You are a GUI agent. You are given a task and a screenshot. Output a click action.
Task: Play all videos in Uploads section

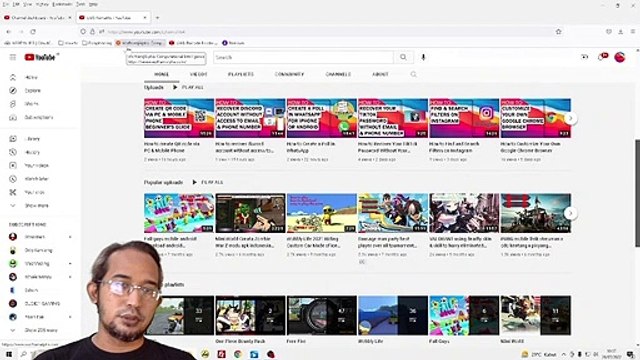(188, 87)
